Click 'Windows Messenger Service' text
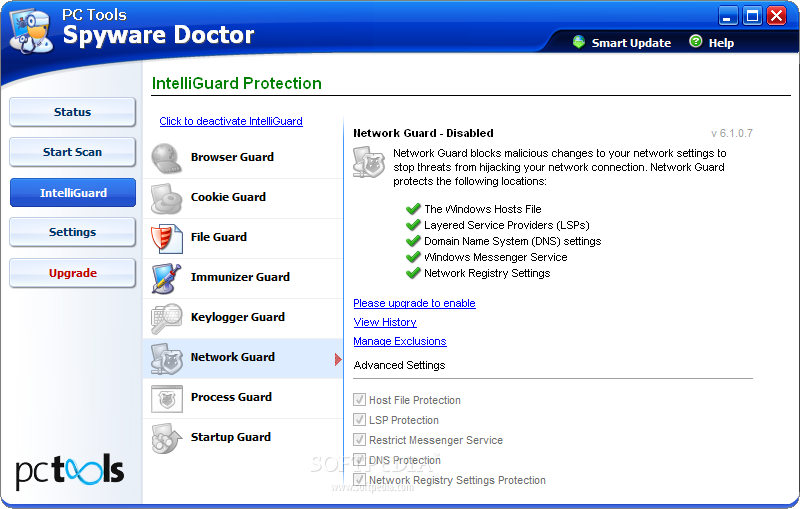This screenshot has height=509, width=800. [x=495, y=257]
